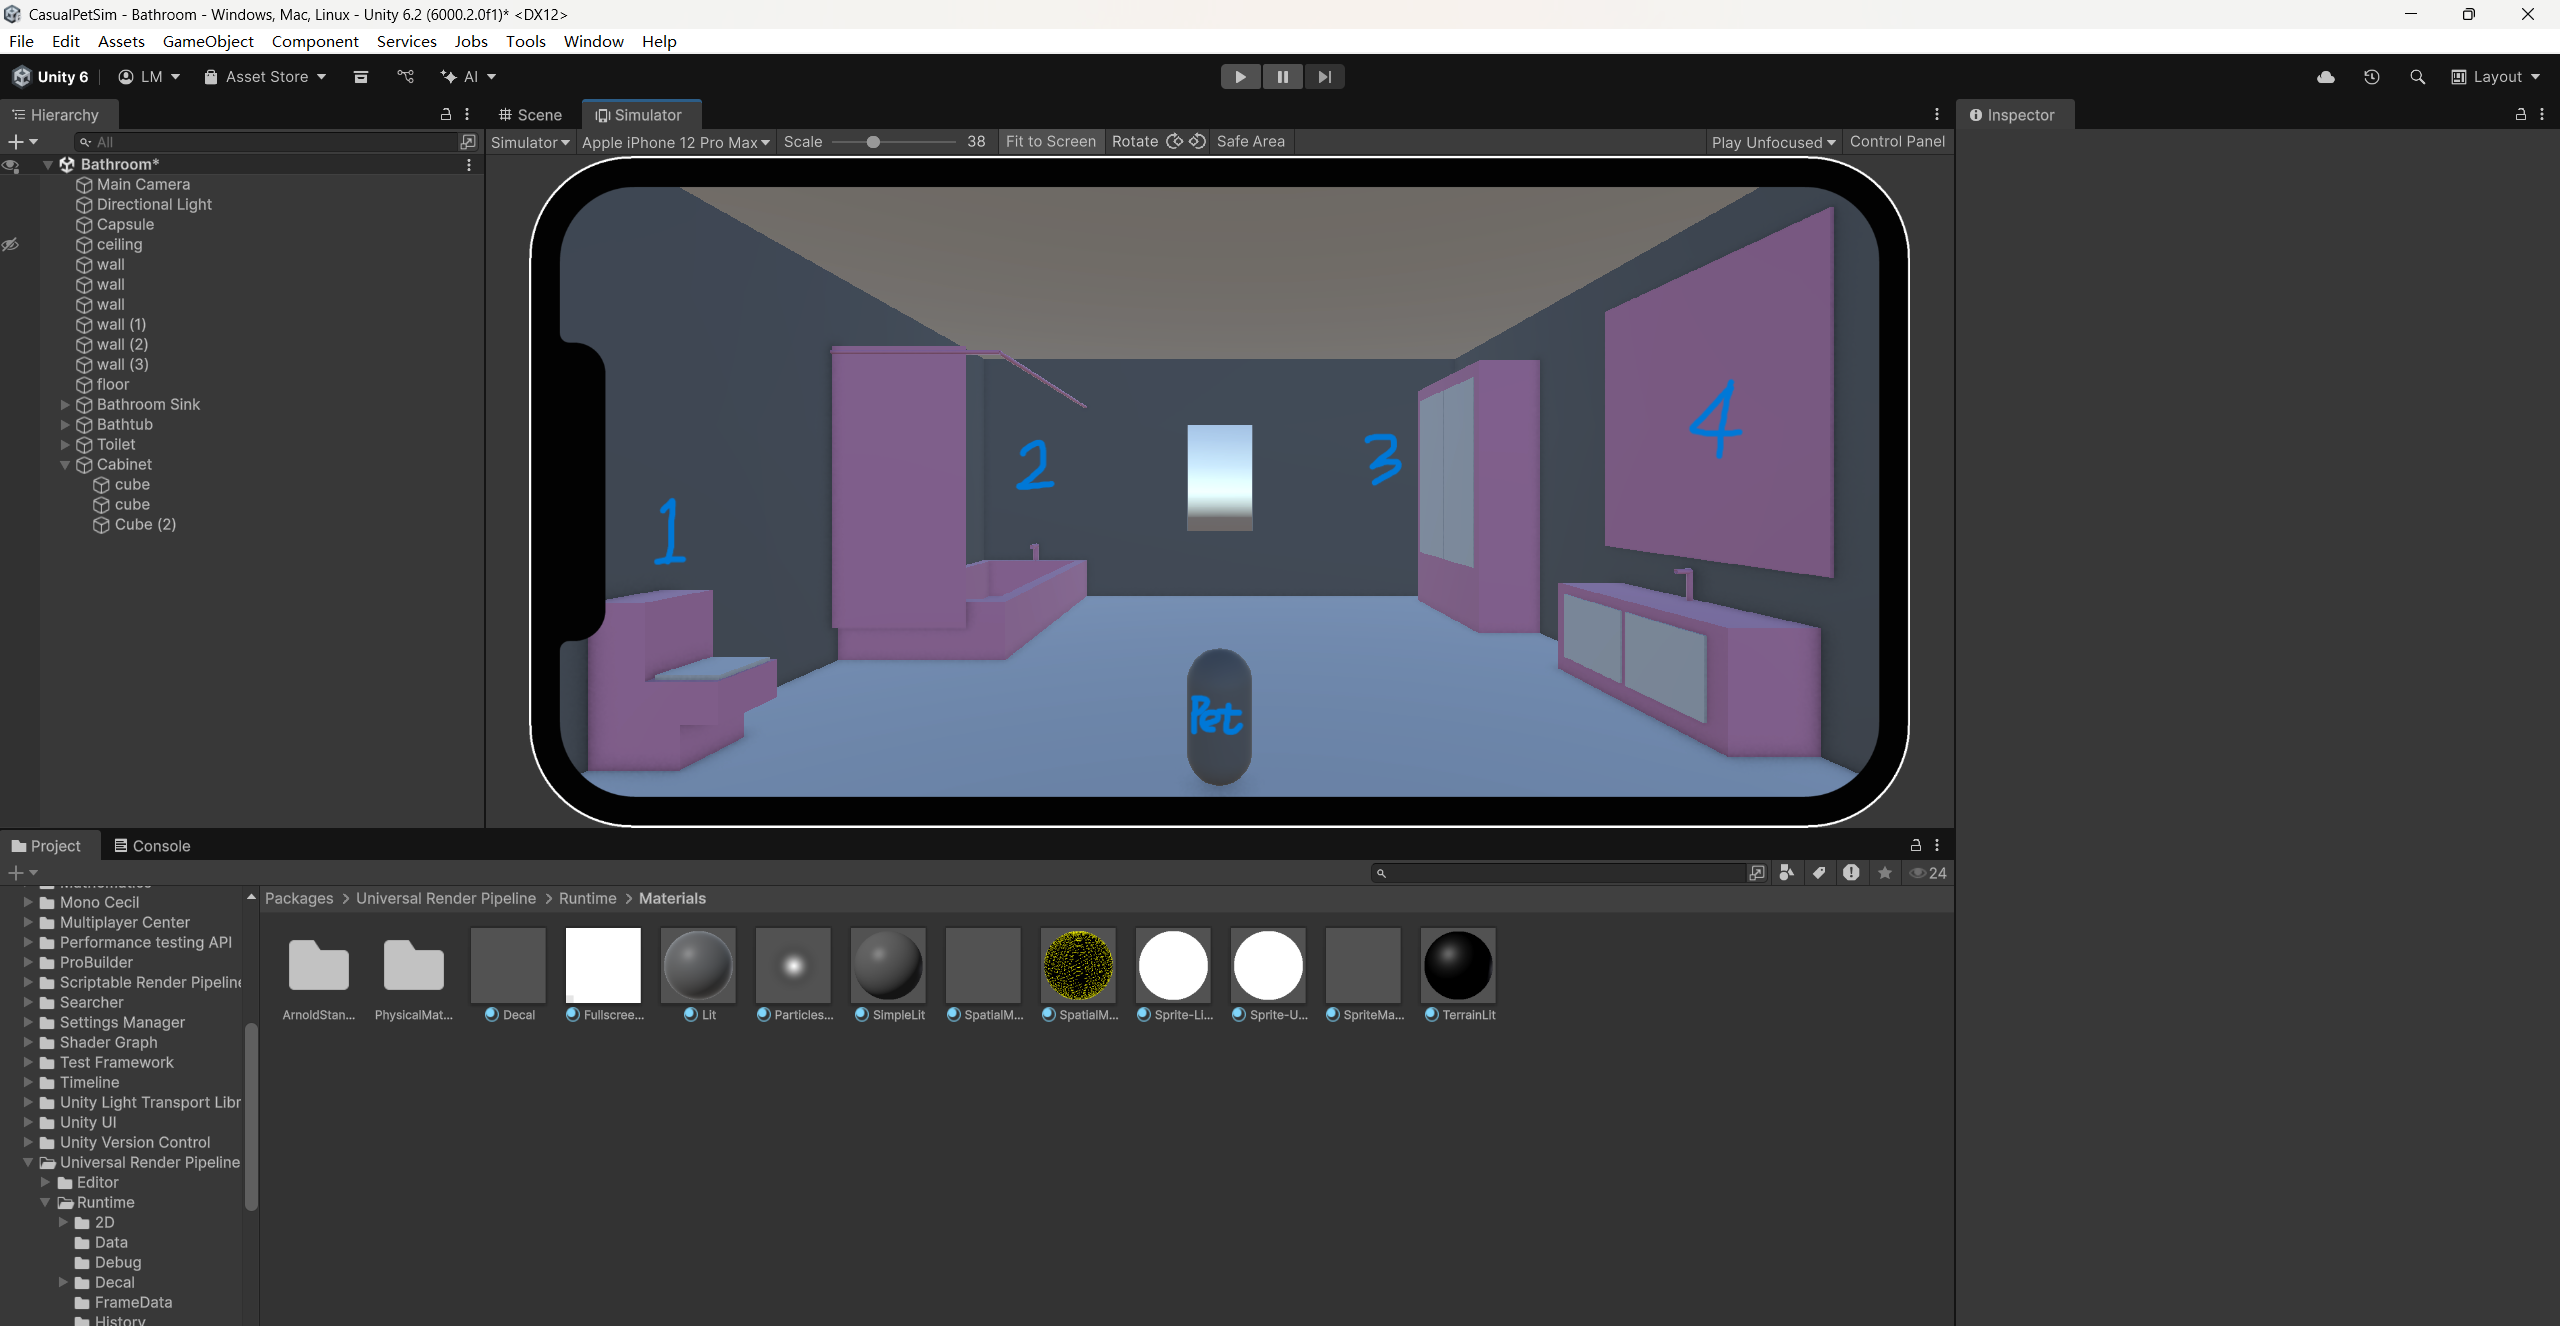Expand the Bathroom Sink object
2560x1326 pixels.
coord(65,405)
